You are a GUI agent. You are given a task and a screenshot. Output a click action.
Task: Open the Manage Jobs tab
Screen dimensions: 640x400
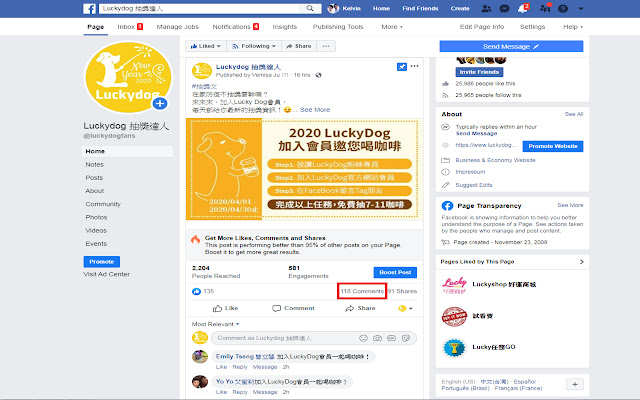click(x=178, y=27)
